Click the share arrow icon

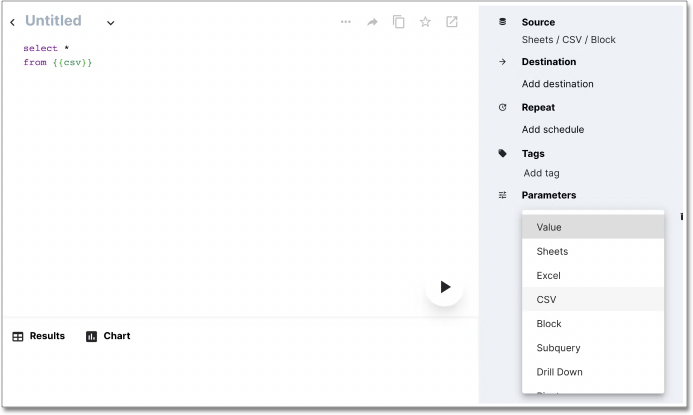click(x=372, y=22)
